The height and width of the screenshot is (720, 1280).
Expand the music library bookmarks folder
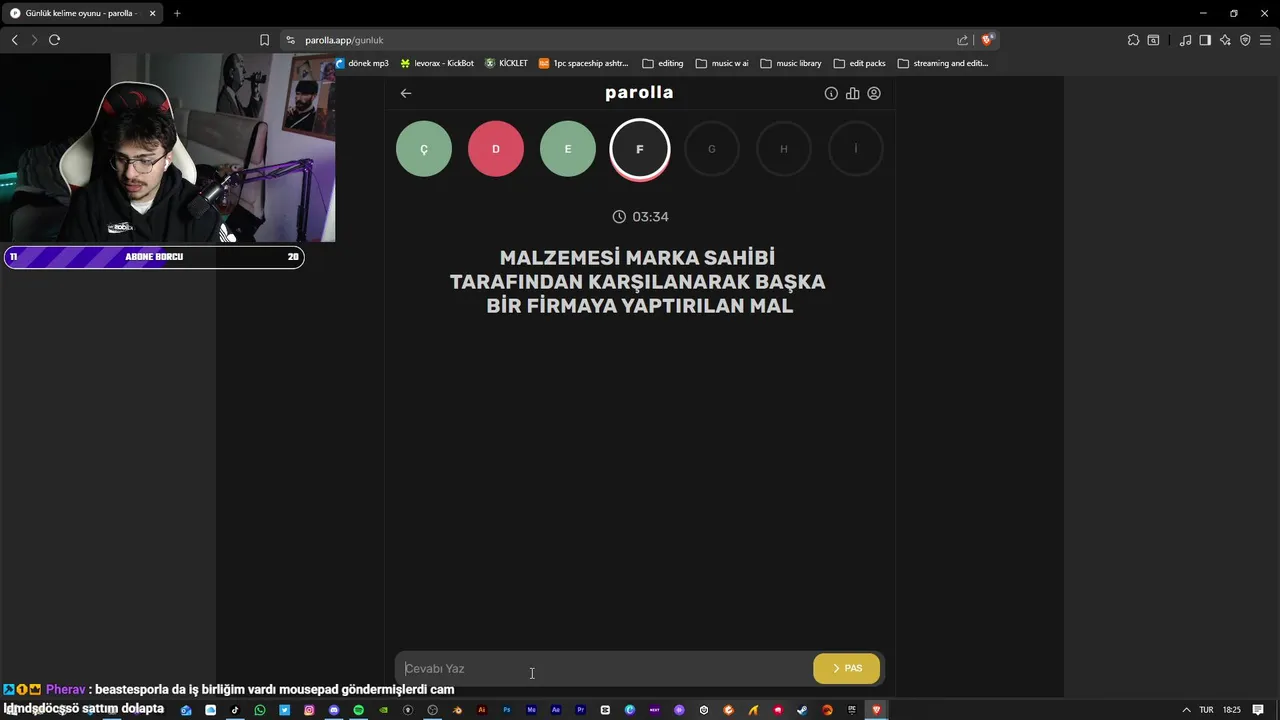click(x=791, y=63)
